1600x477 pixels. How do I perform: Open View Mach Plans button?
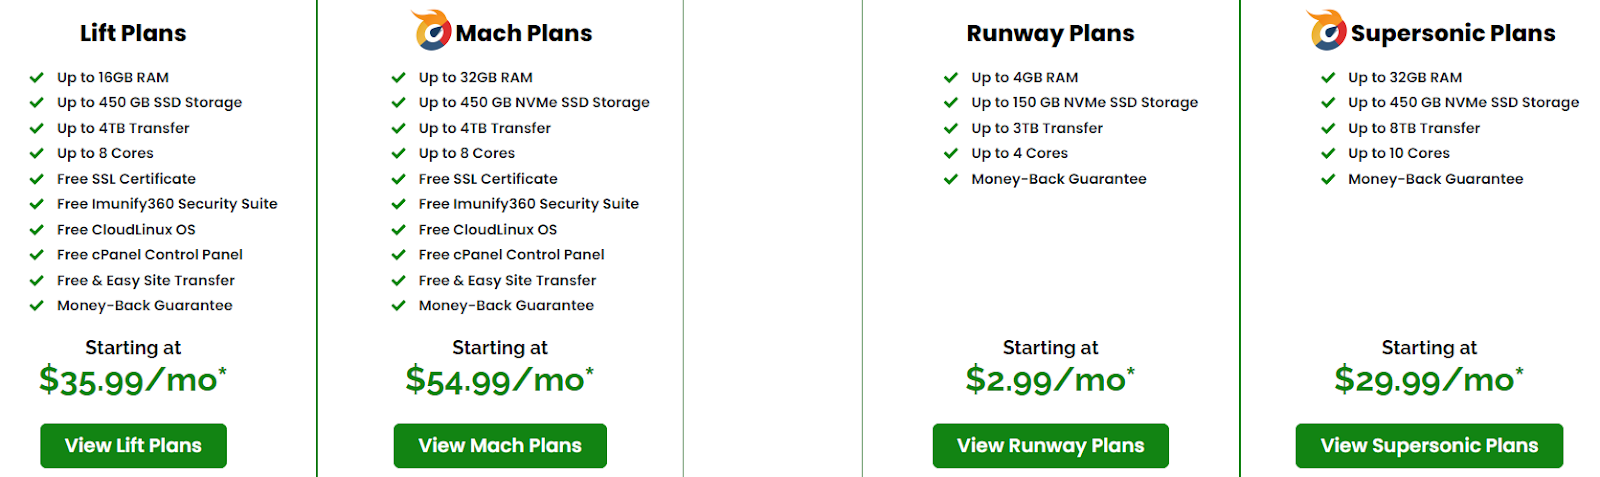(500, 445)
